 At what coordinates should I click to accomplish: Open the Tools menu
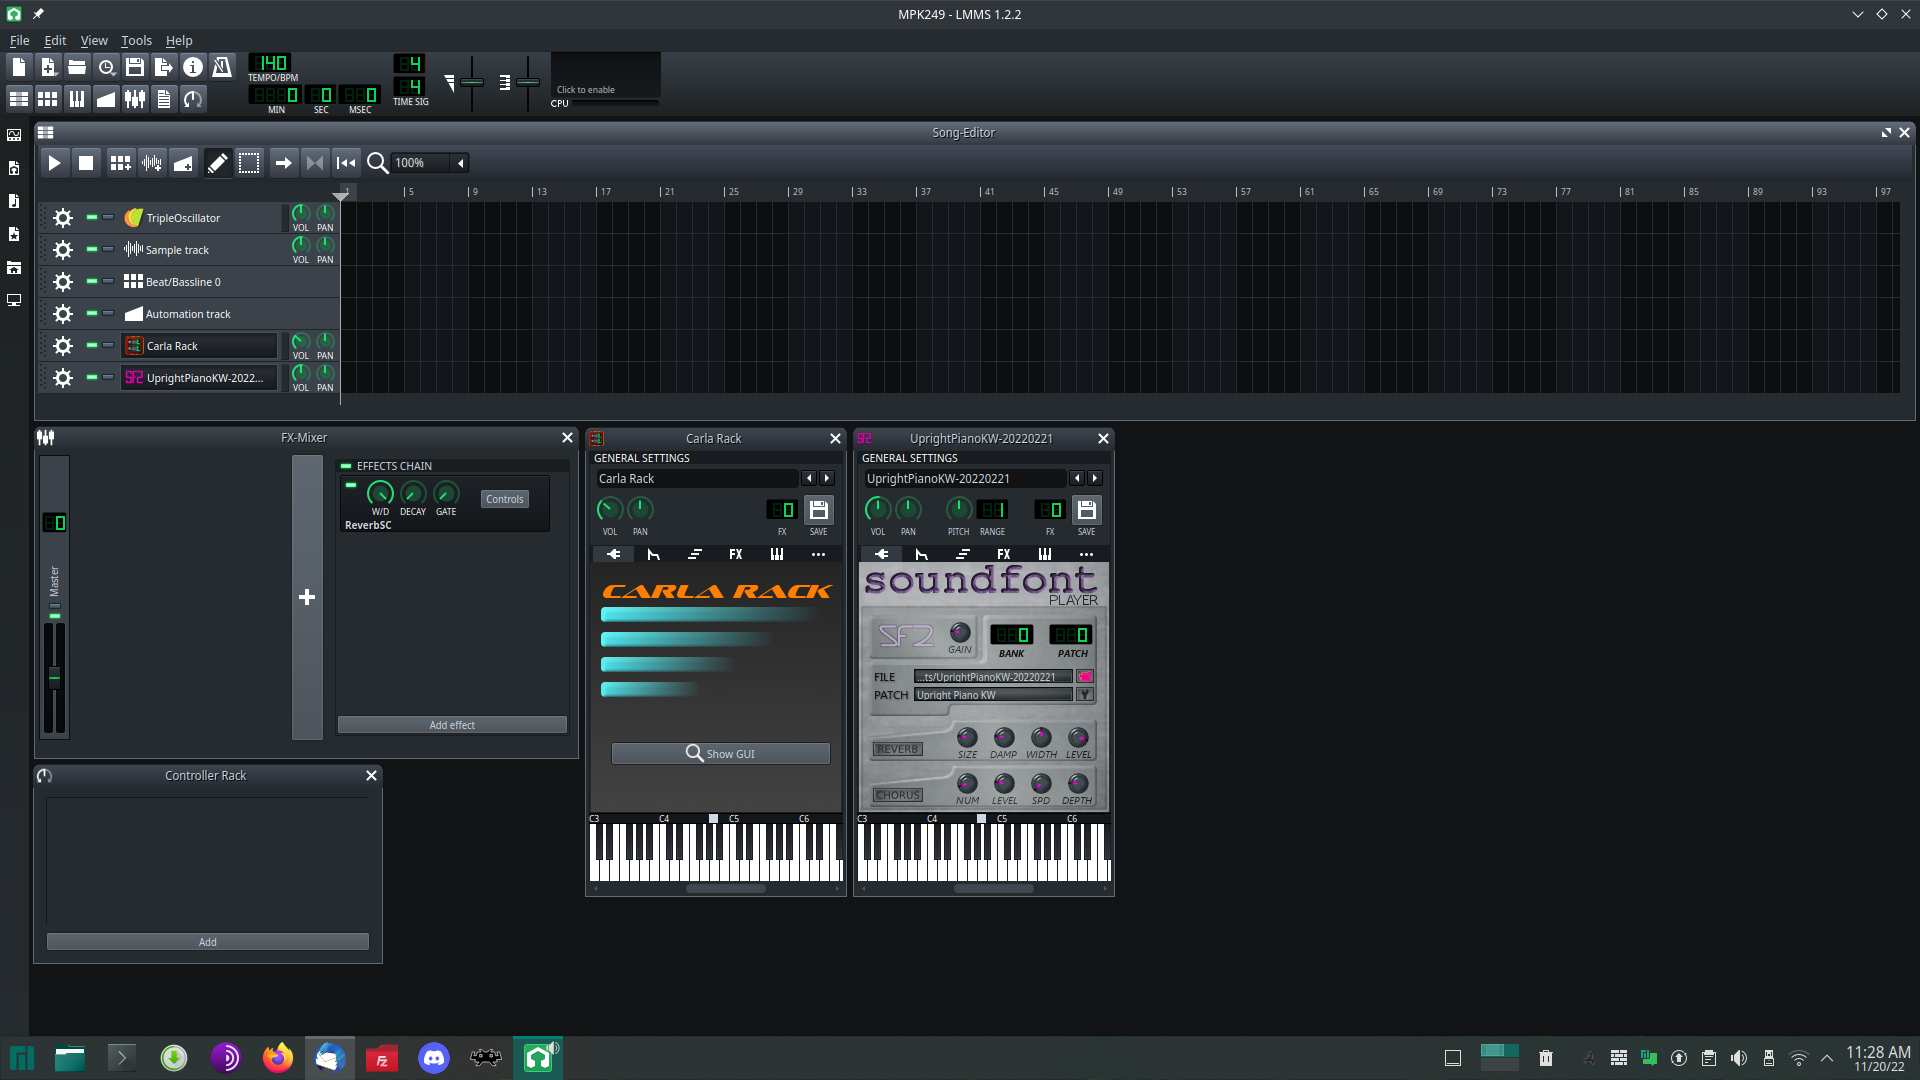click(x=135, y=41)
